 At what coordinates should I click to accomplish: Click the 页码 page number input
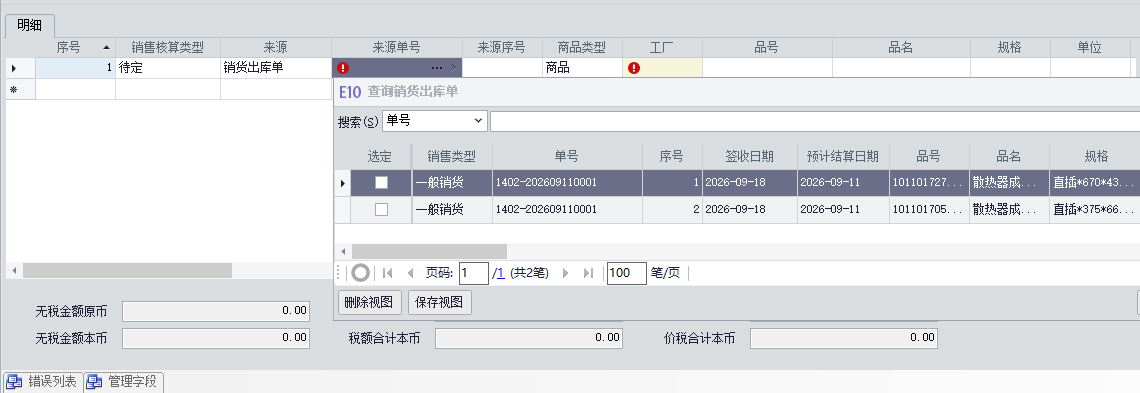click(473, 273)
